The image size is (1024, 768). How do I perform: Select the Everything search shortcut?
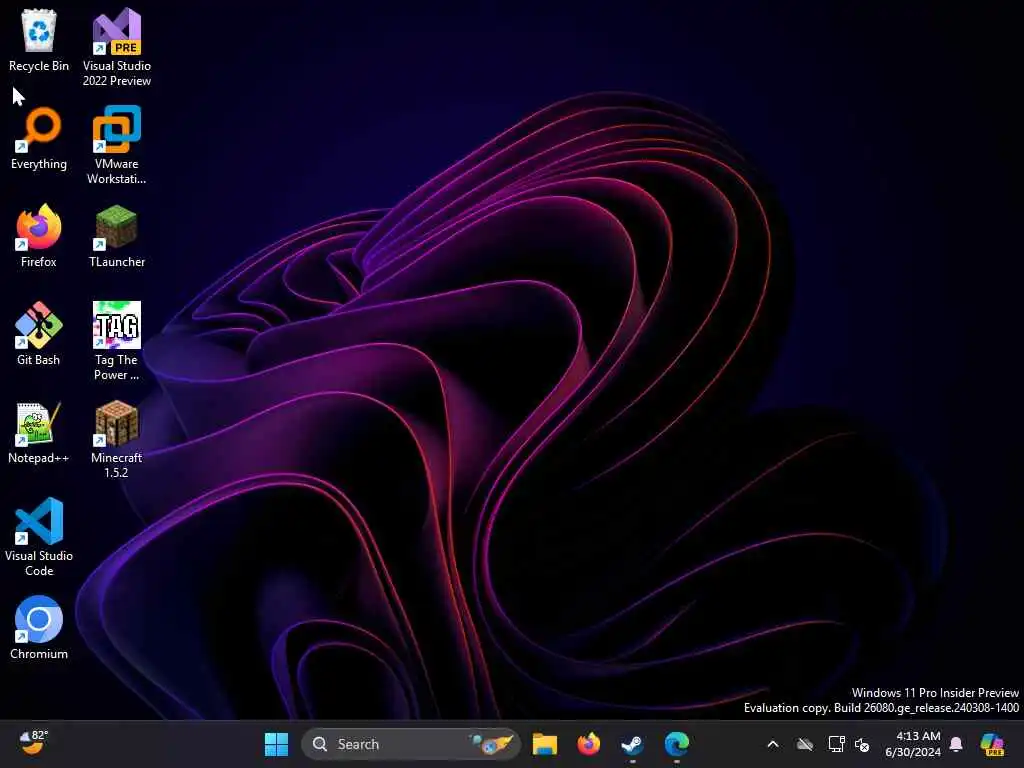pyautogui.click(x=39, y=138)
